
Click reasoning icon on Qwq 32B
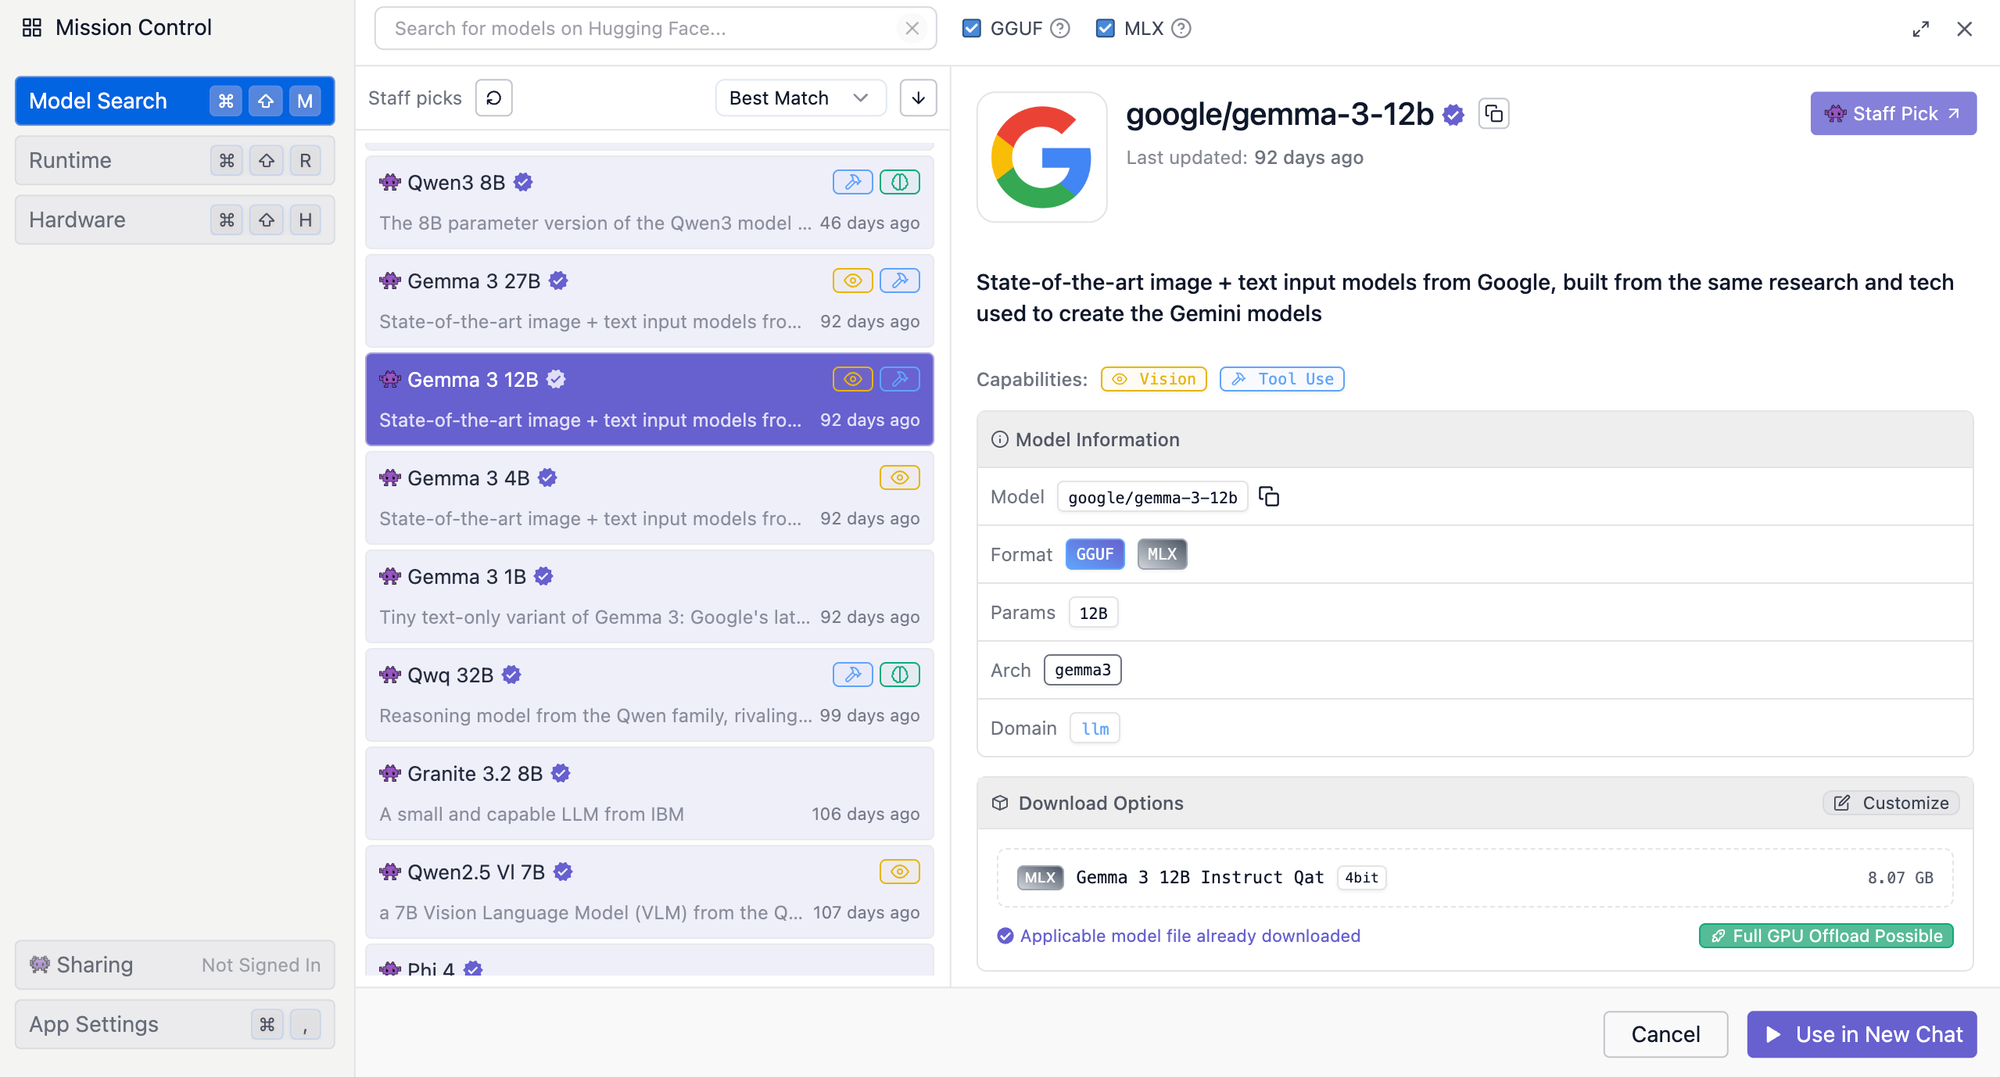900,675
